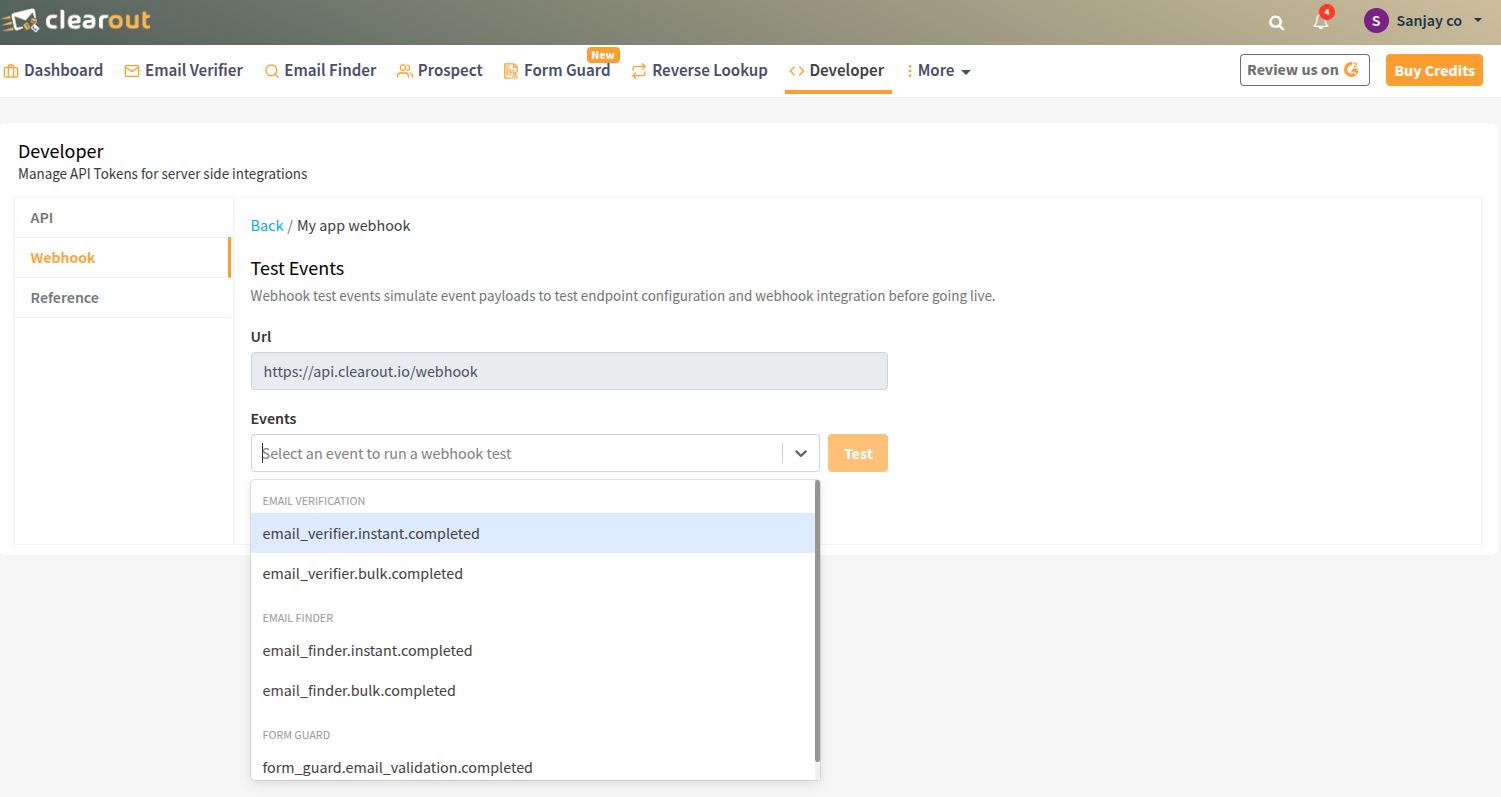Go to Reverse Lookup
The width and height of the screenshot is (1501, 797).
(x=699, y=71)
